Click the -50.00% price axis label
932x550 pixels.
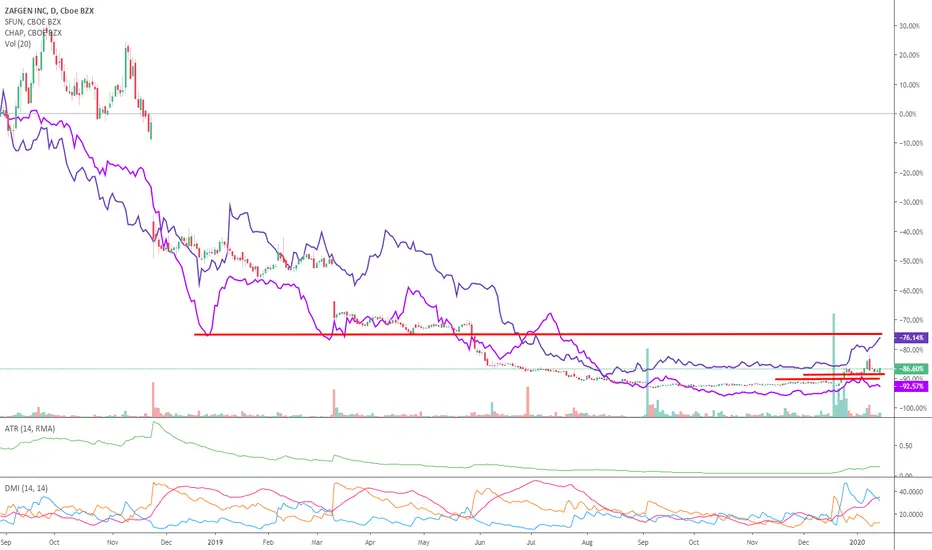click(x=911, y=261)
